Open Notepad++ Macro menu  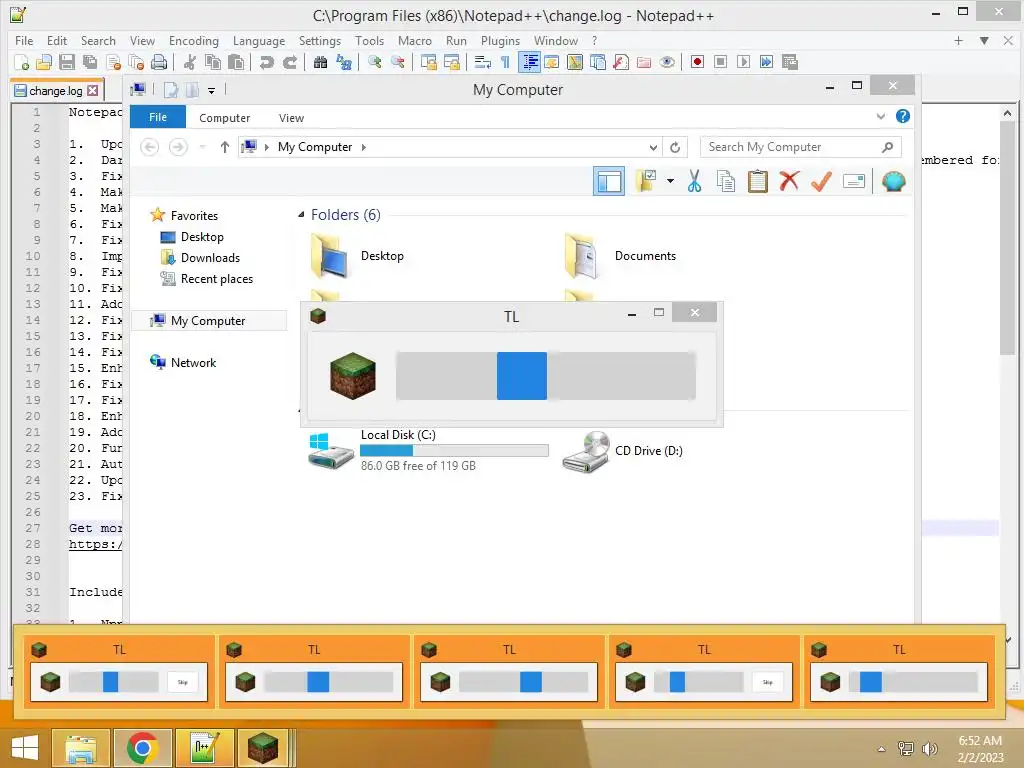tap(415, 40)
